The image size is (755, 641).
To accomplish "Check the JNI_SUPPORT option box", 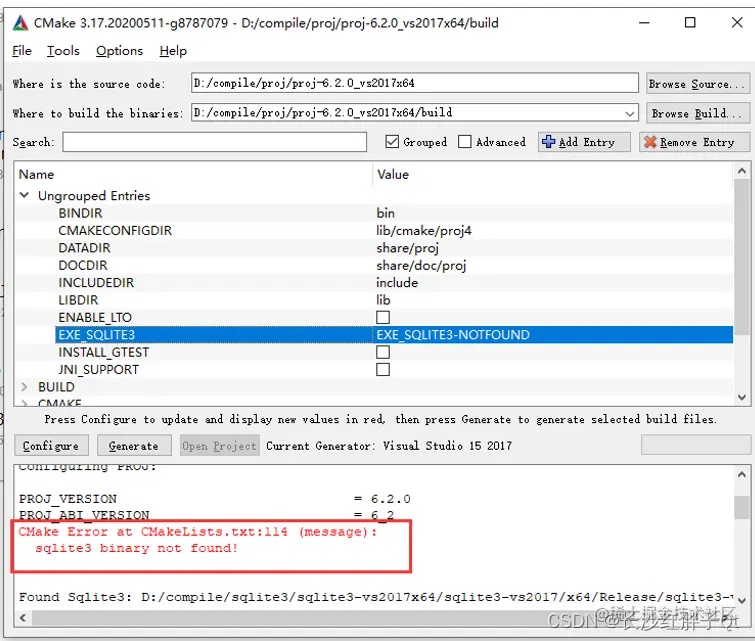I will click(x=383, y=369).
